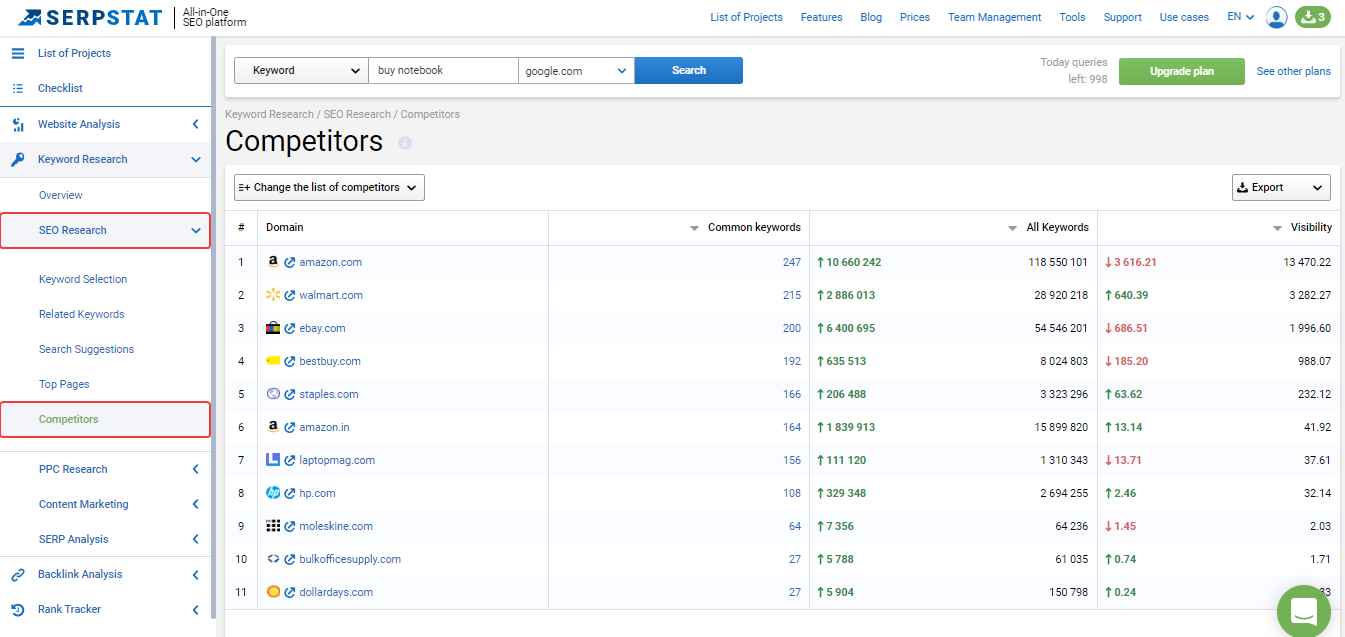Expand the PPC Research submenu
Viewport: 1345px width, 637px height.
(x=195, y=469)
